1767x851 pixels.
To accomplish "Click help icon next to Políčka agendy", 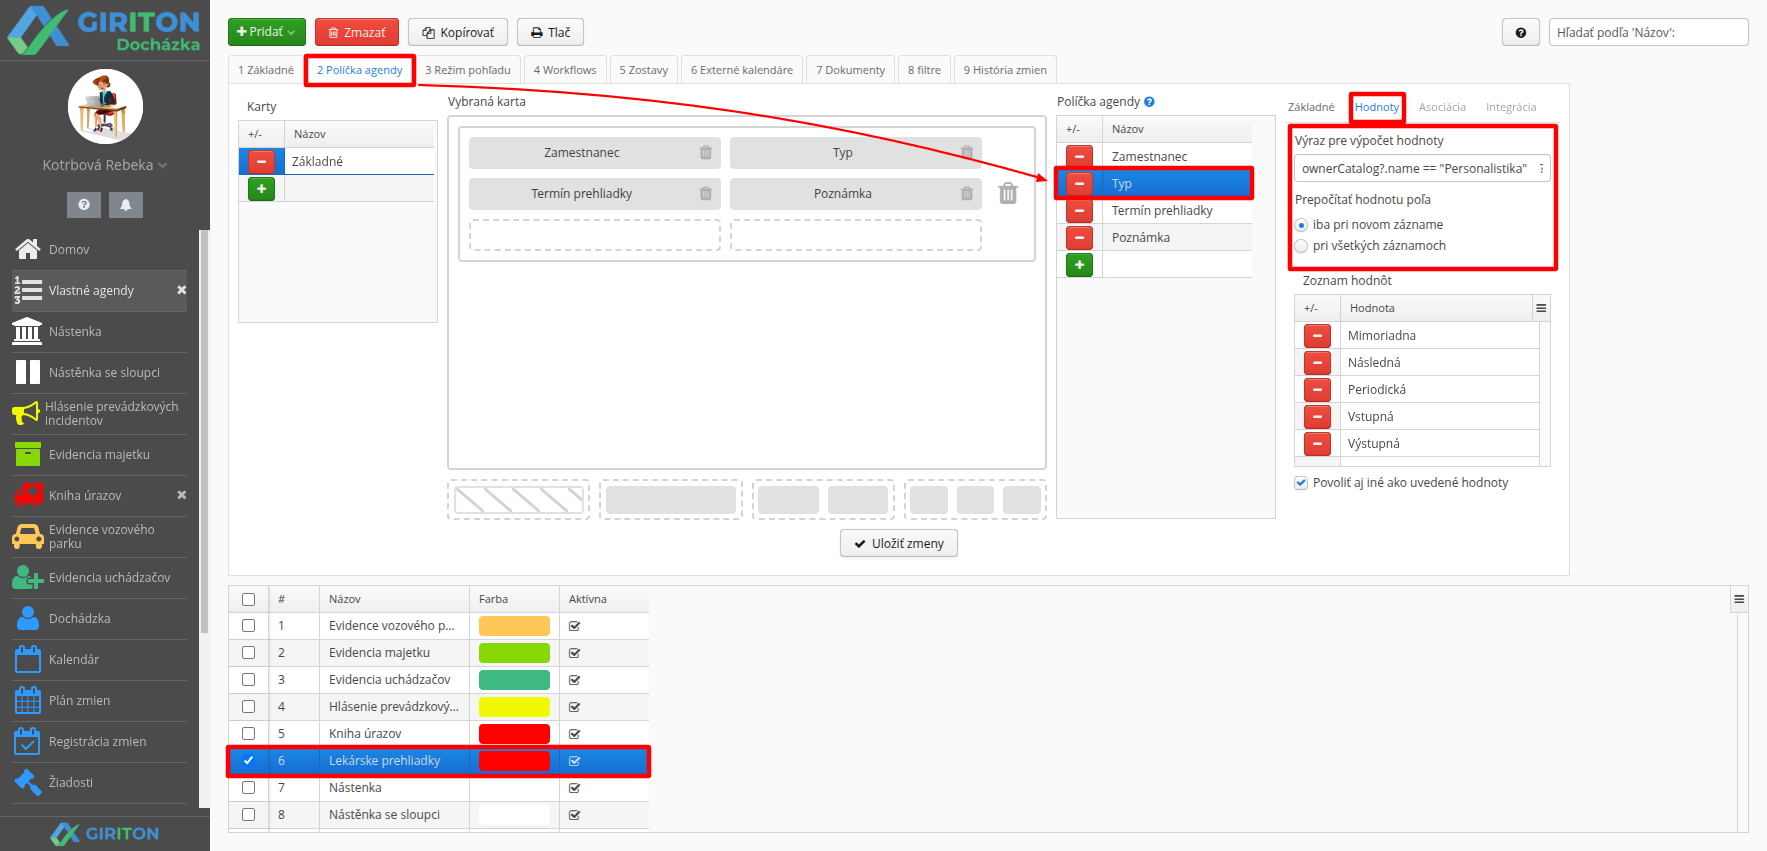I will click(x=1149, y=102).
